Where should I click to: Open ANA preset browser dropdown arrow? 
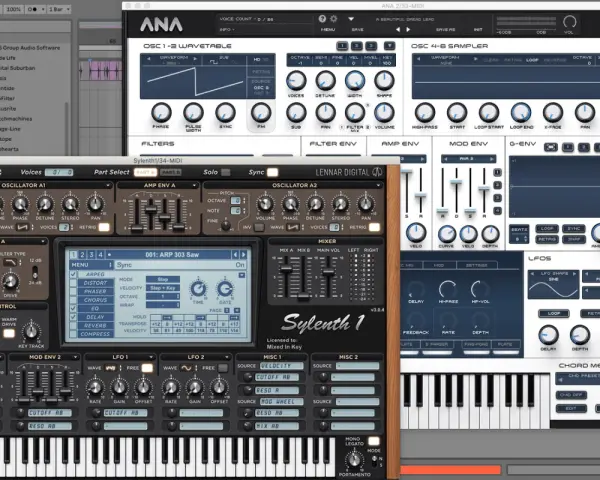point(351,19)
